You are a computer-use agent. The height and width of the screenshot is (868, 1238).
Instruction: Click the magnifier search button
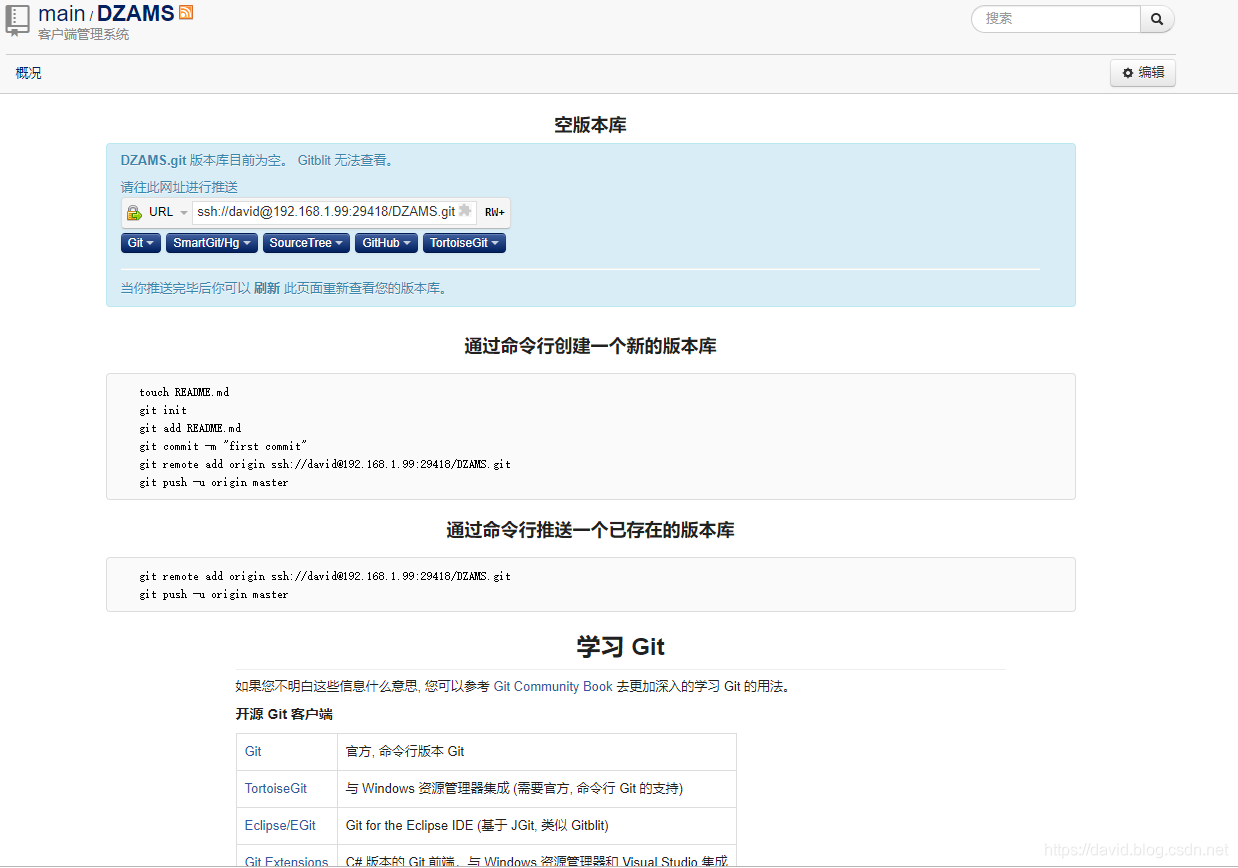1157,19
